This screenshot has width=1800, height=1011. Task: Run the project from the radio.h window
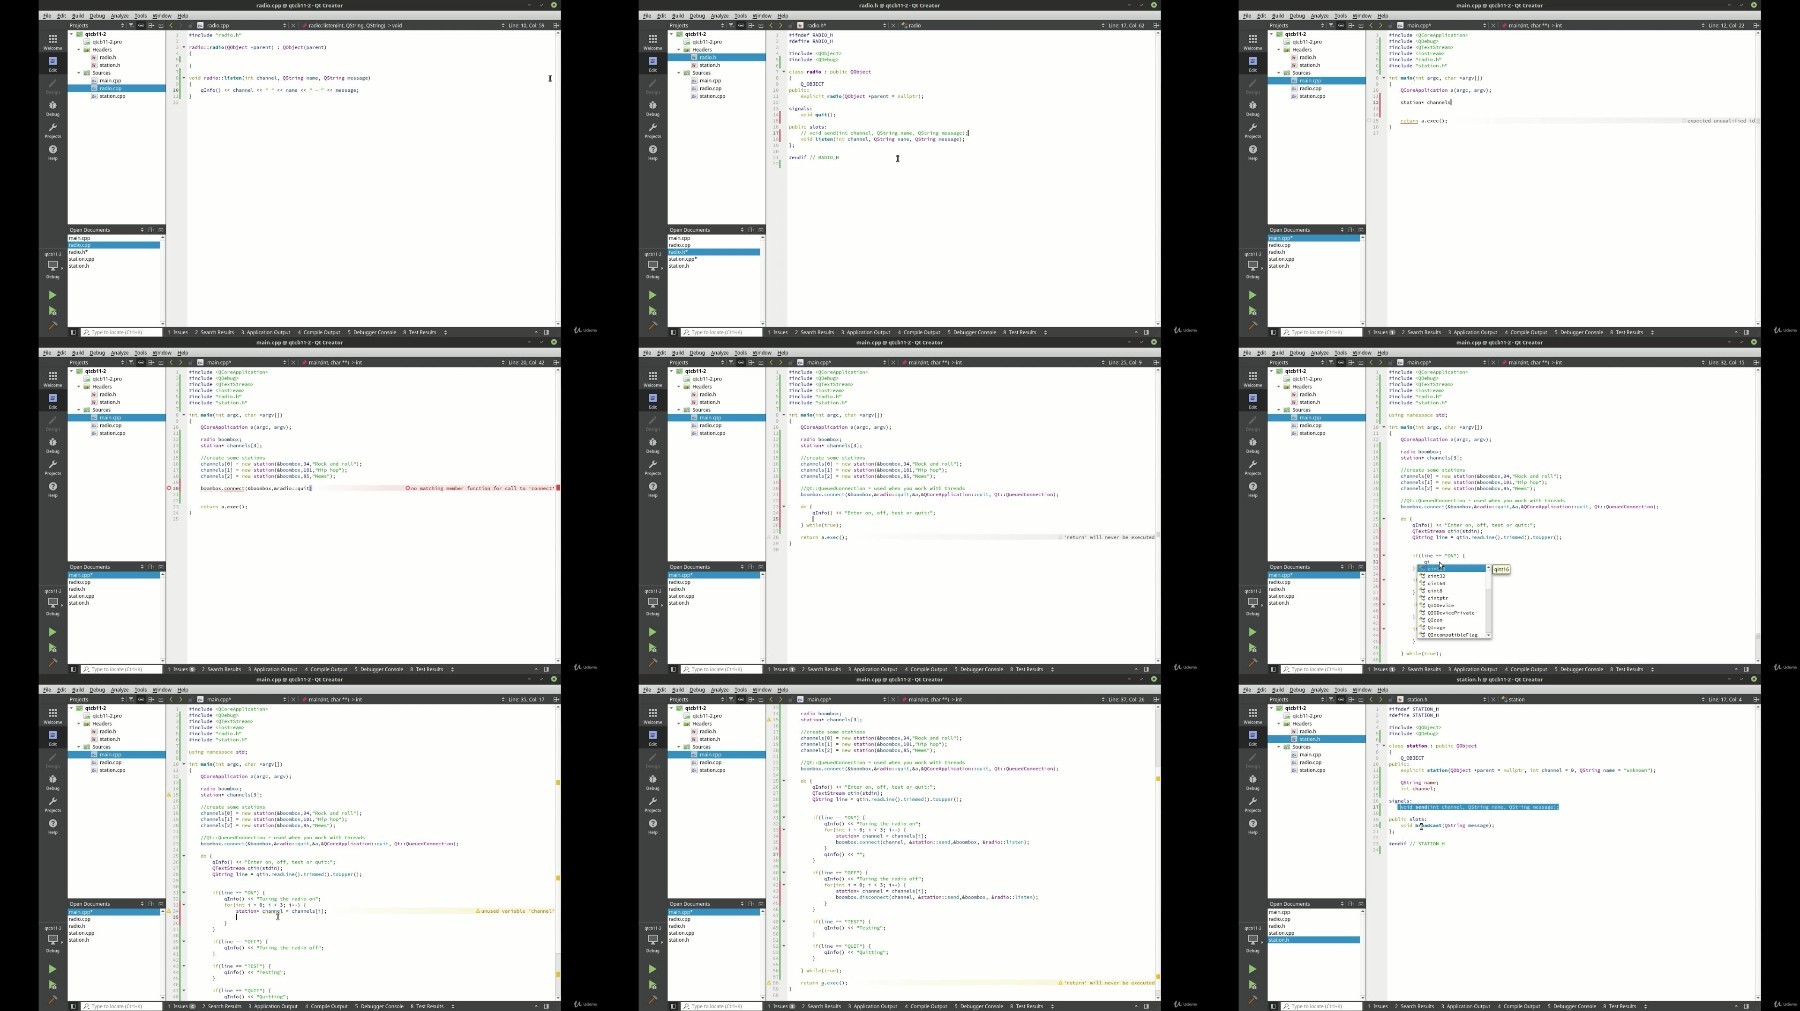(x=652, y=295)
